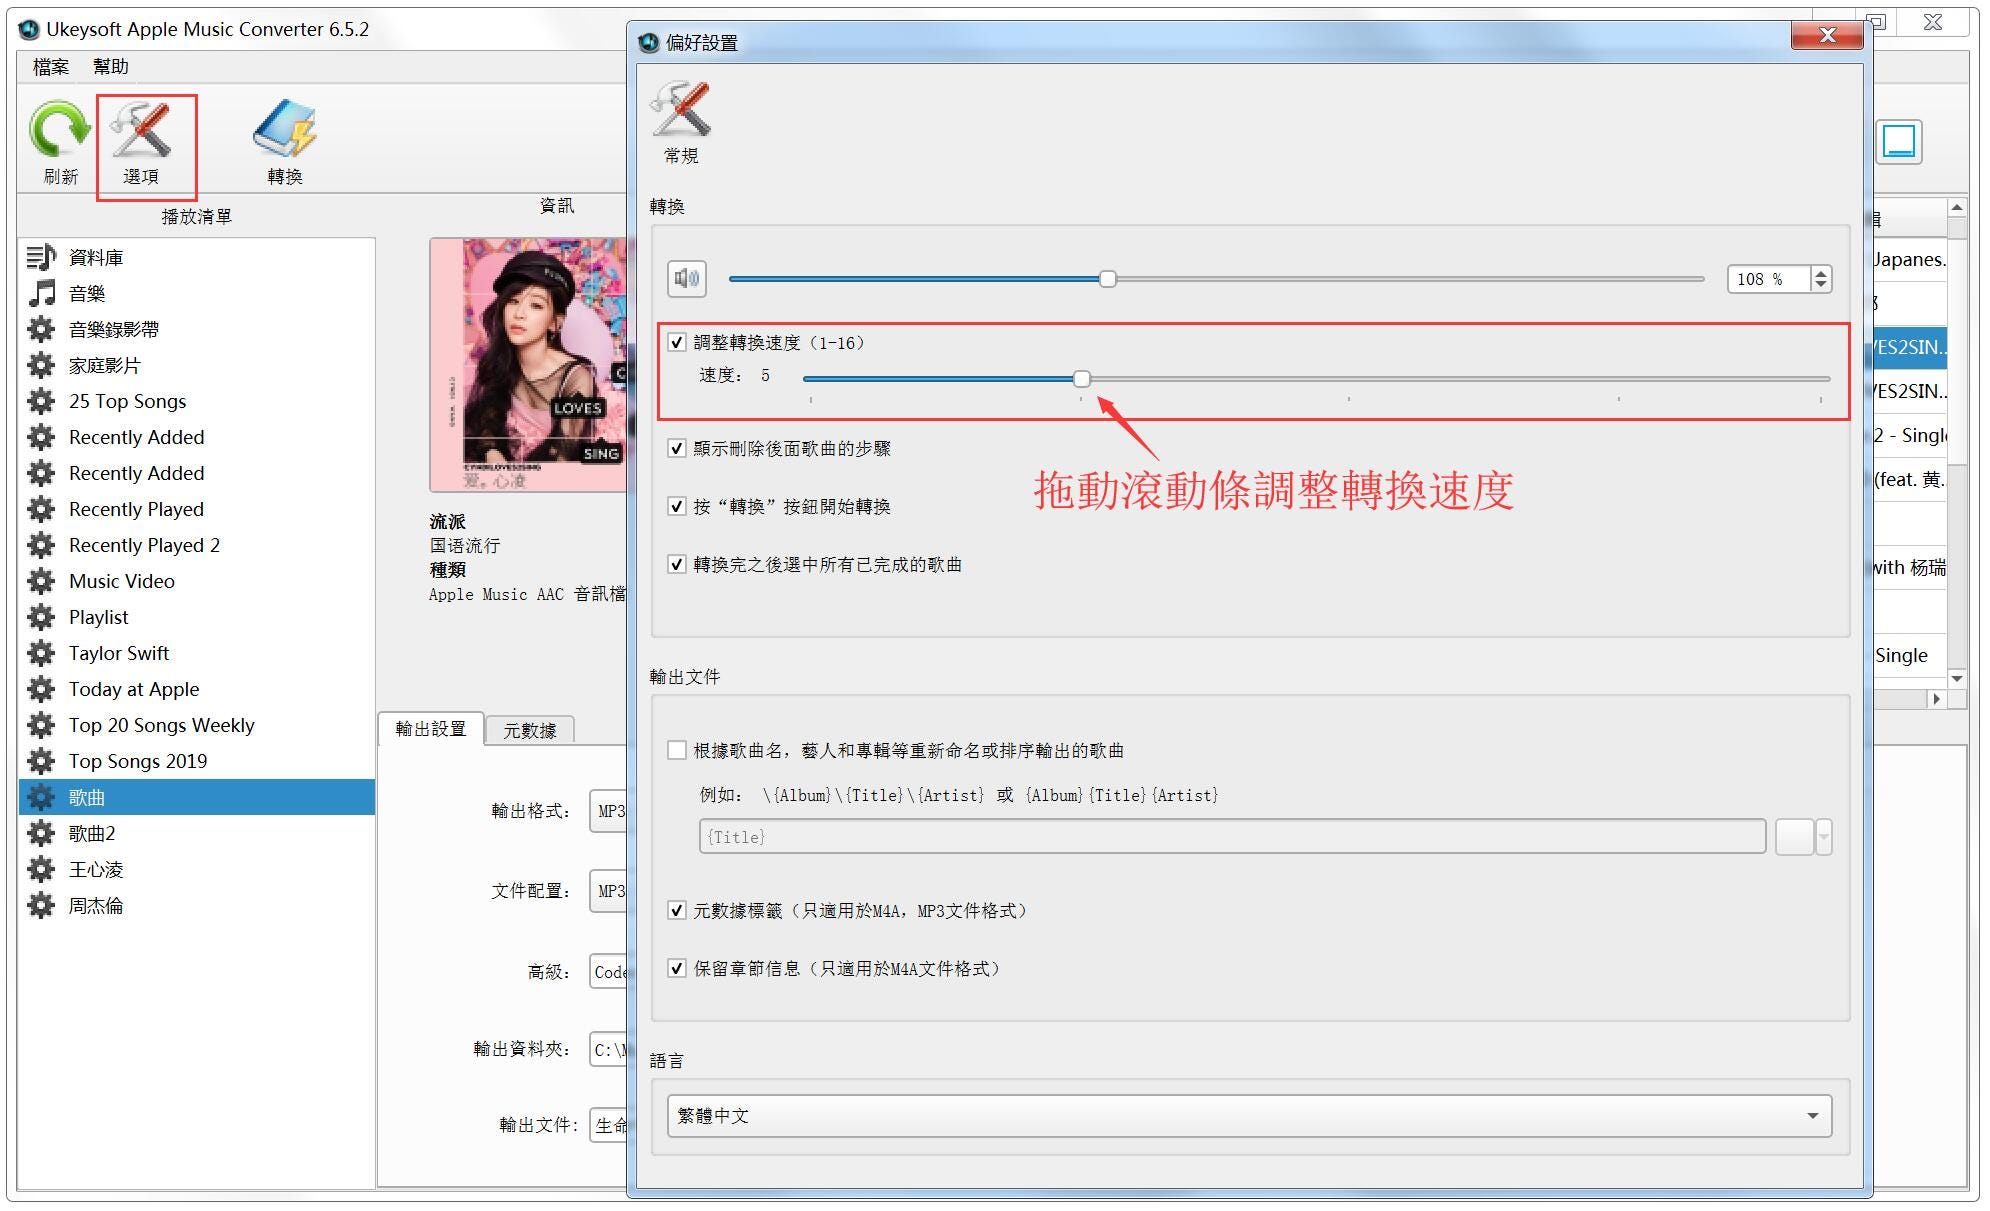1990x1211 pixels.
Task: Click the Convert (轉換) book icon
Action: tap(285, 130)
